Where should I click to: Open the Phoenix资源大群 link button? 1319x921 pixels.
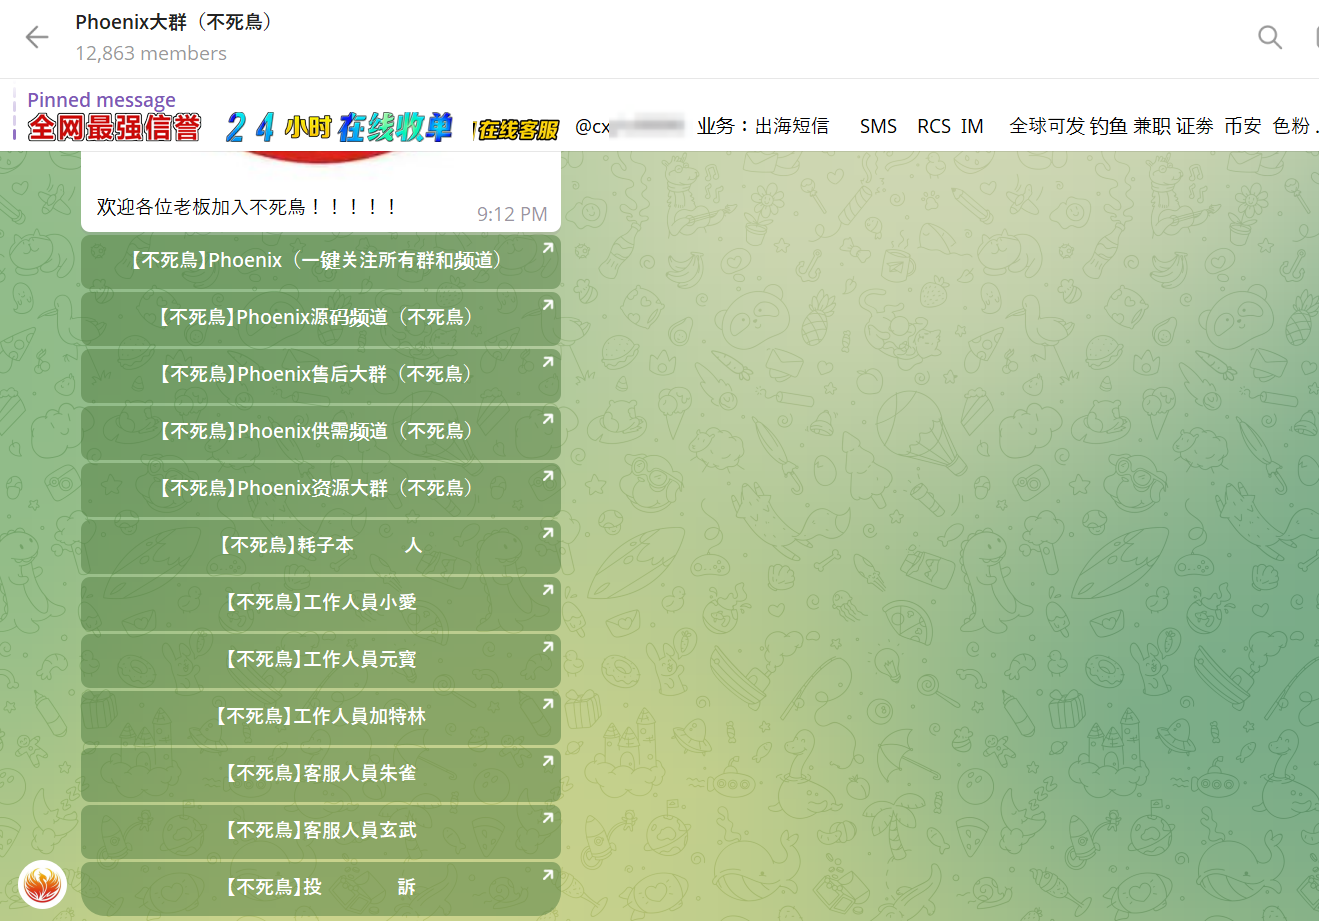point(321,490)
